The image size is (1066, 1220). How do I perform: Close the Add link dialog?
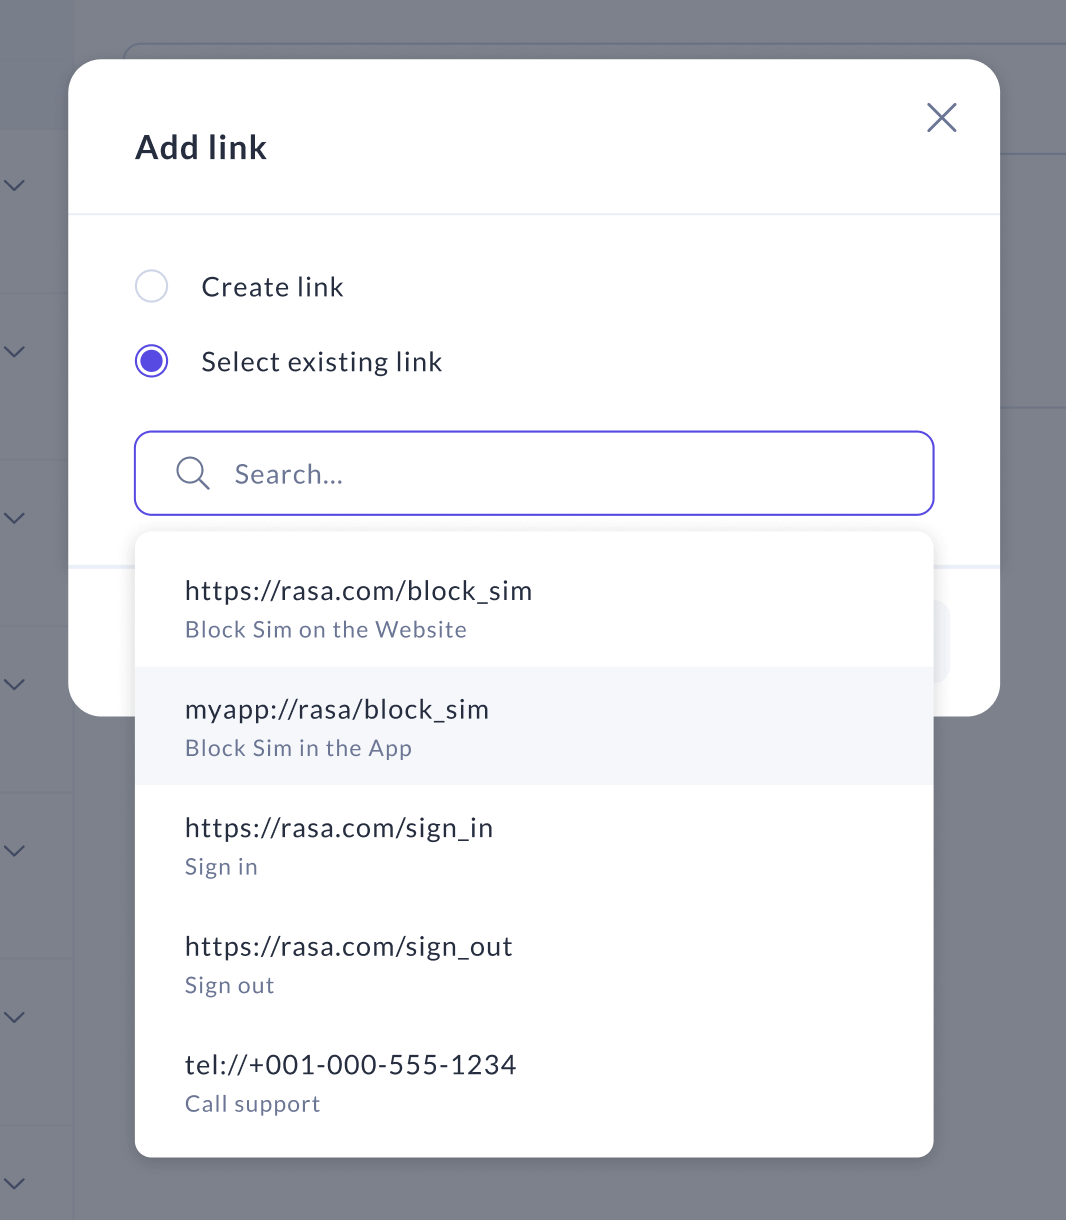(x=941, y=118)
